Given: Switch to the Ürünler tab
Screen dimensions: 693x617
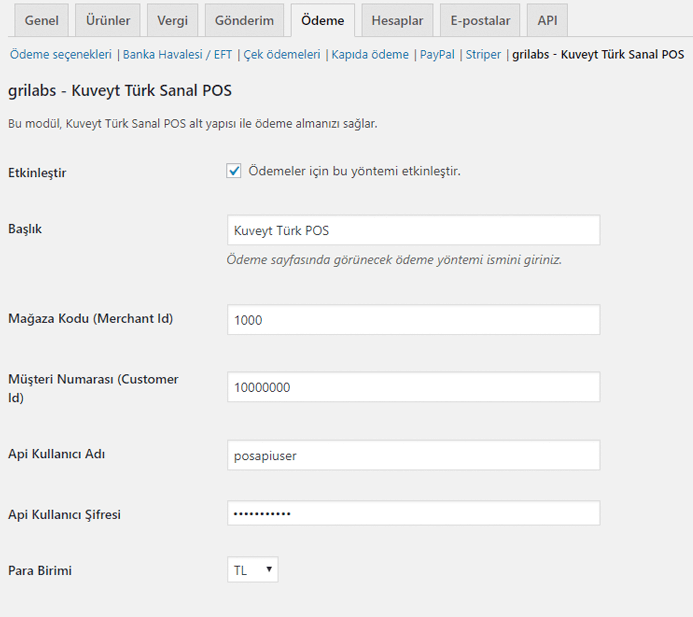Looking at the screenshot, I should (x=108, y=20).
